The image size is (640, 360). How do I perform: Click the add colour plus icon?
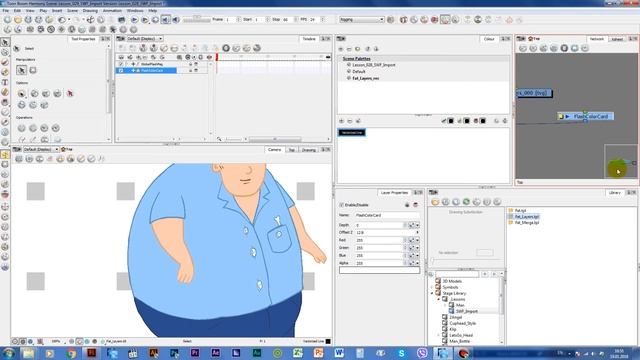342,121
